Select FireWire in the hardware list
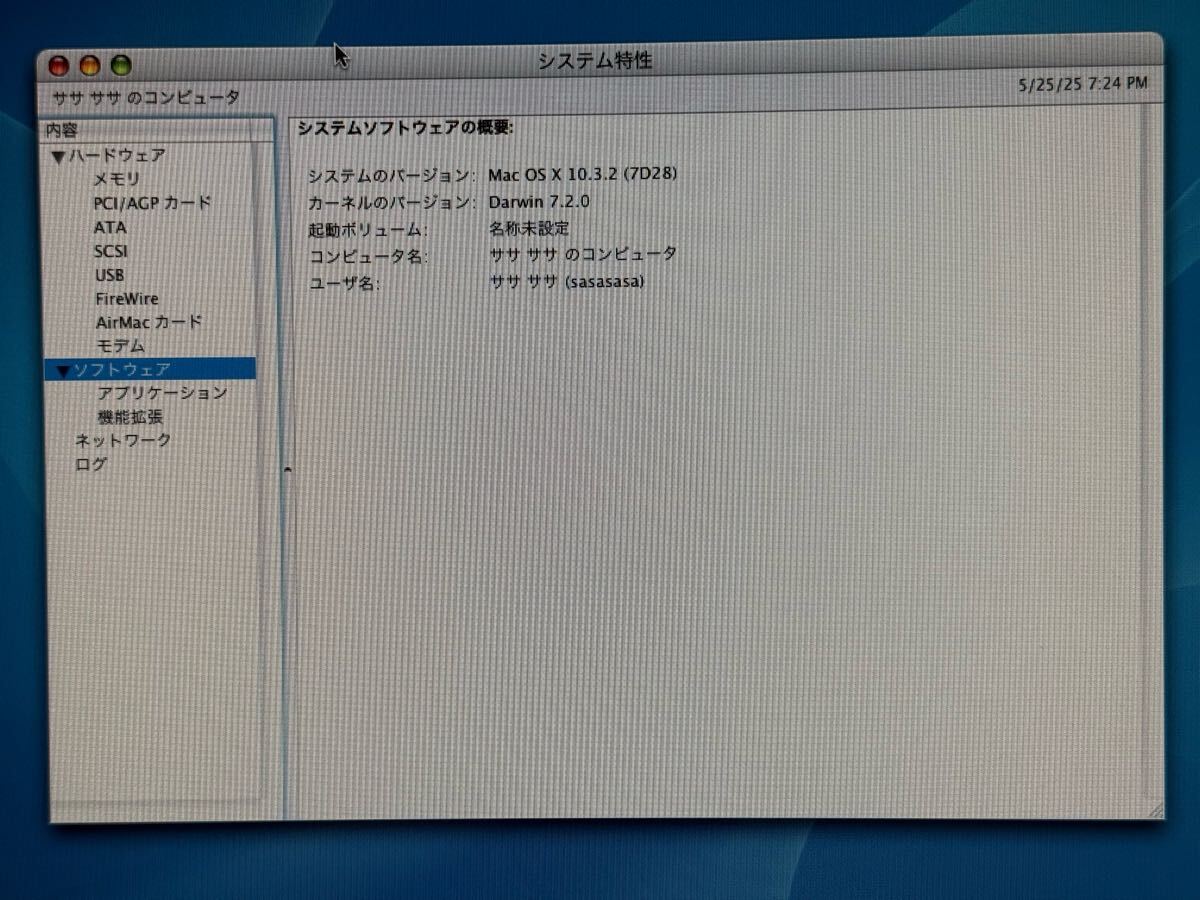The width and height of the screenshot is (1200, 900). coord(127,299)
